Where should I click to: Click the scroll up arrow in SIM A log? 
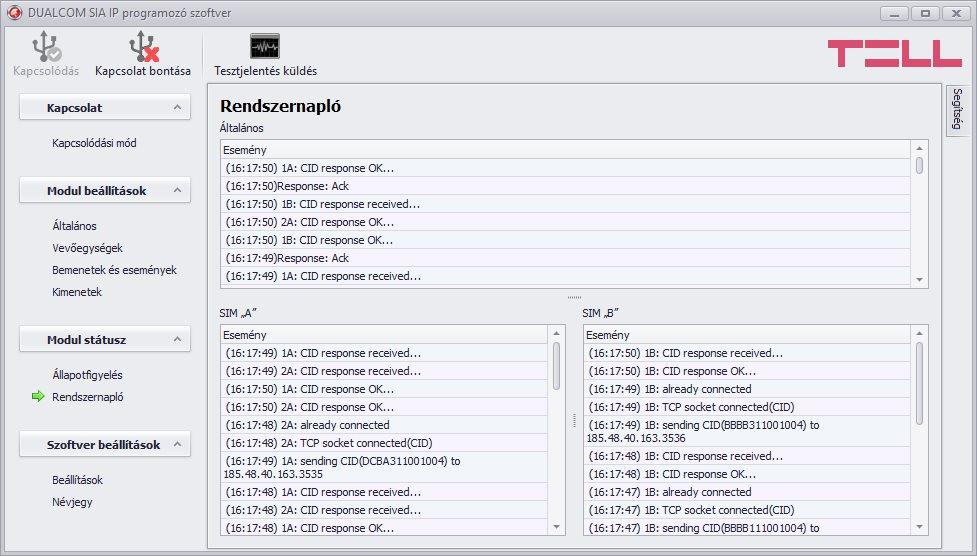556,333
